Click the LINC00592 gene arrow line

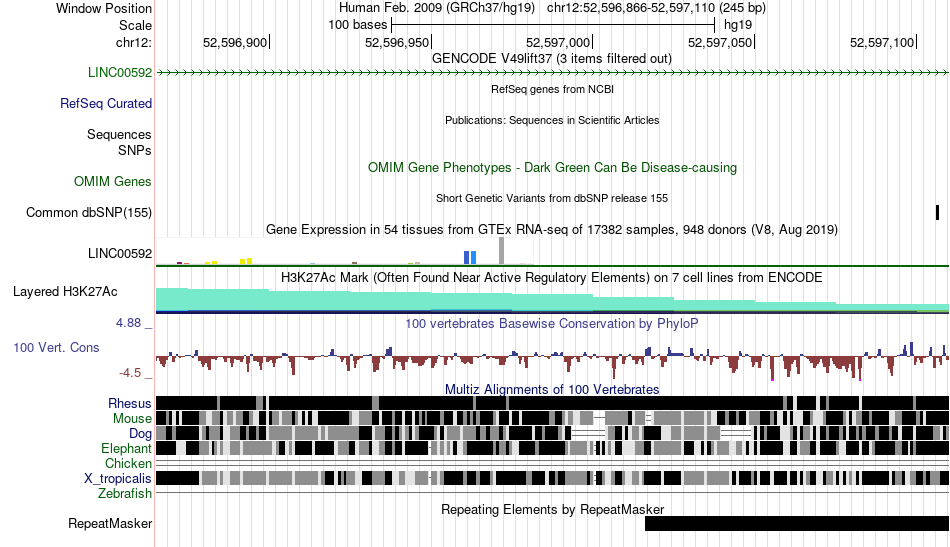[x=552, y=73]
